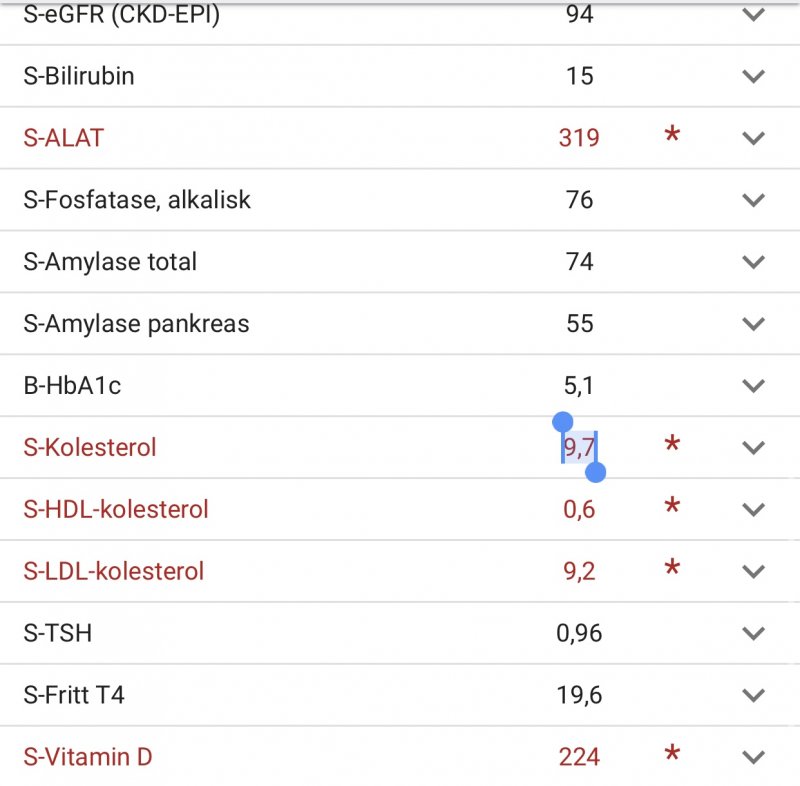This screenshot has height=786, width=800.
Task: Expand the S-Amylase pankreas chevron
Action: tap(753, 324)
